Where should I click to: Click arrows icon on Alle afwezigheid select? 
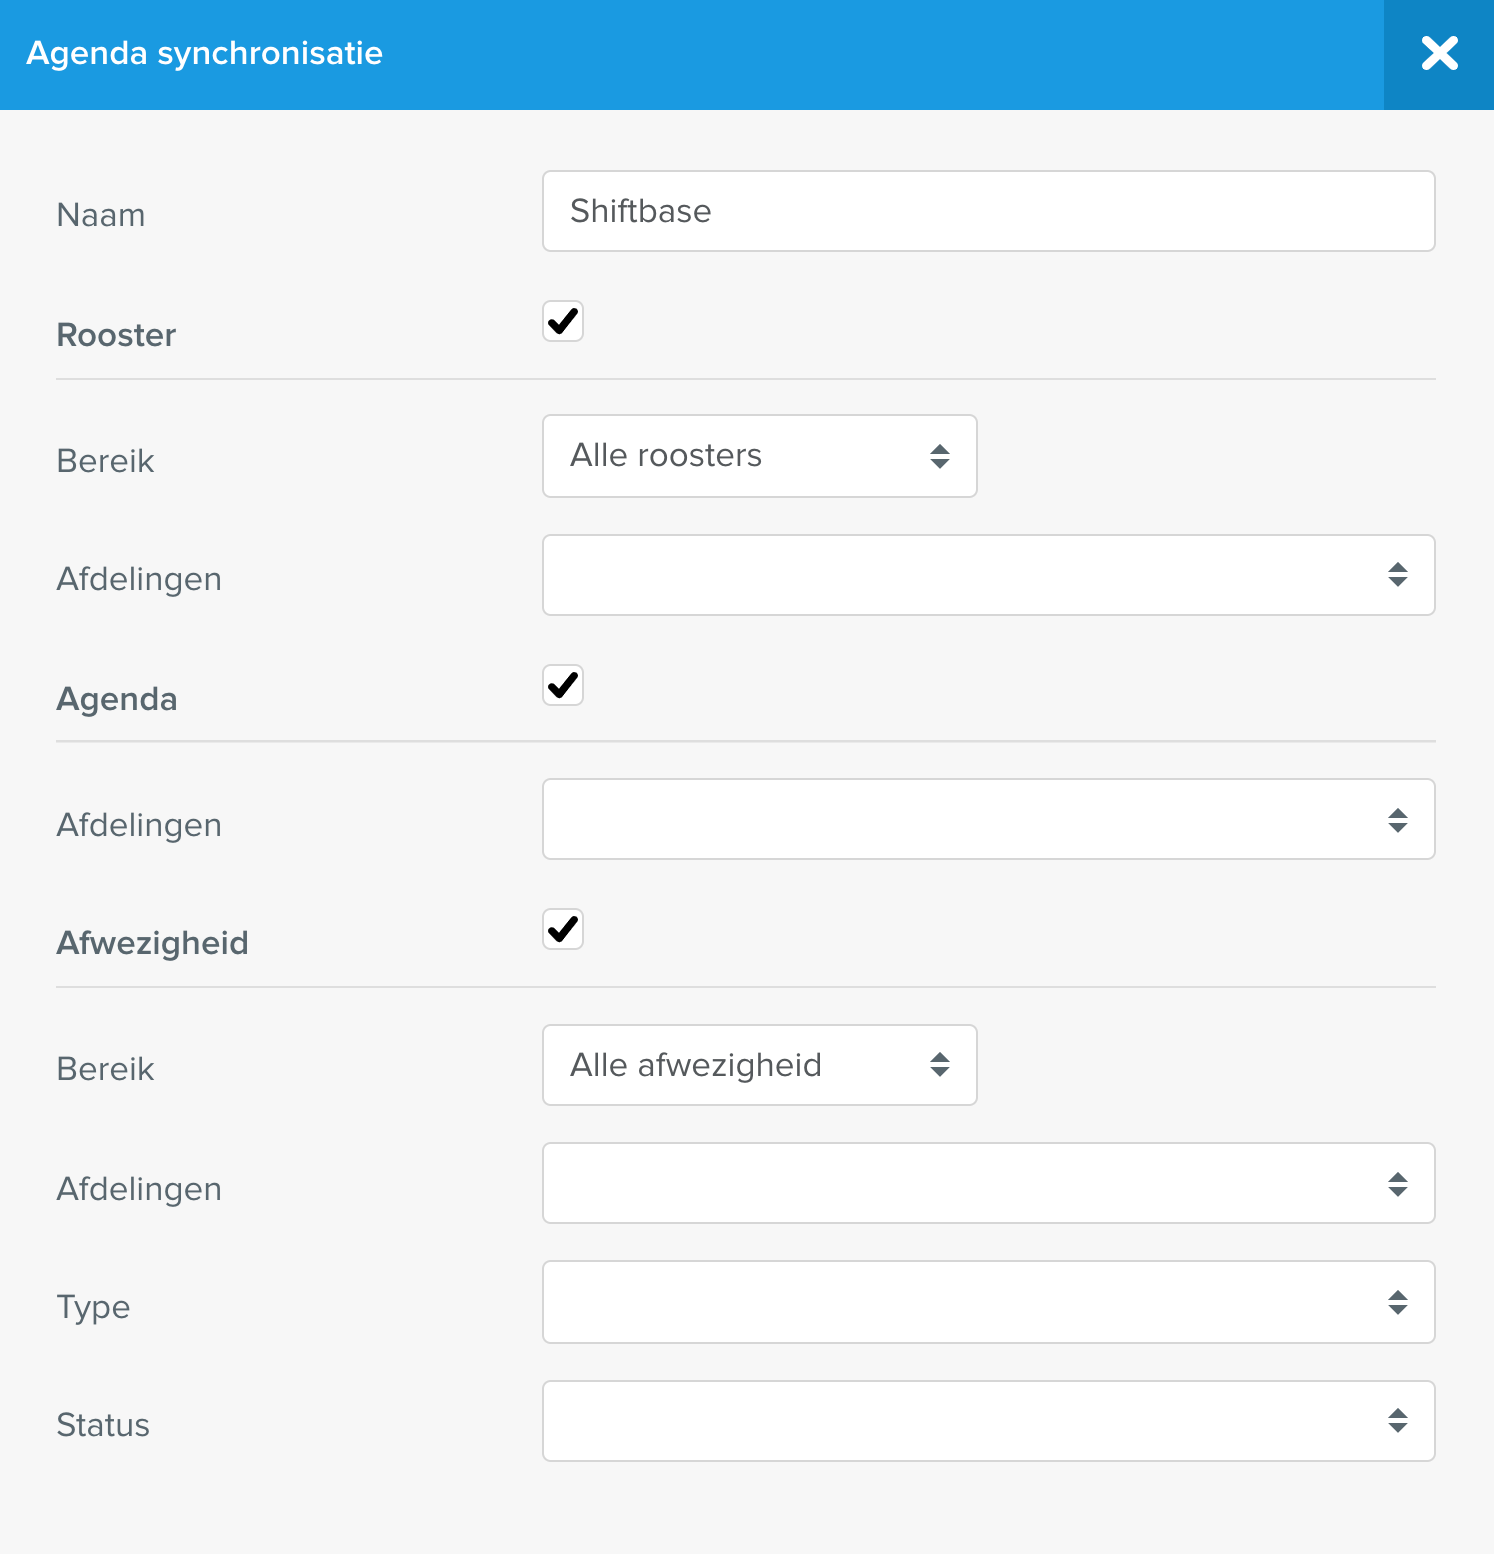(x=940, y=1064)
